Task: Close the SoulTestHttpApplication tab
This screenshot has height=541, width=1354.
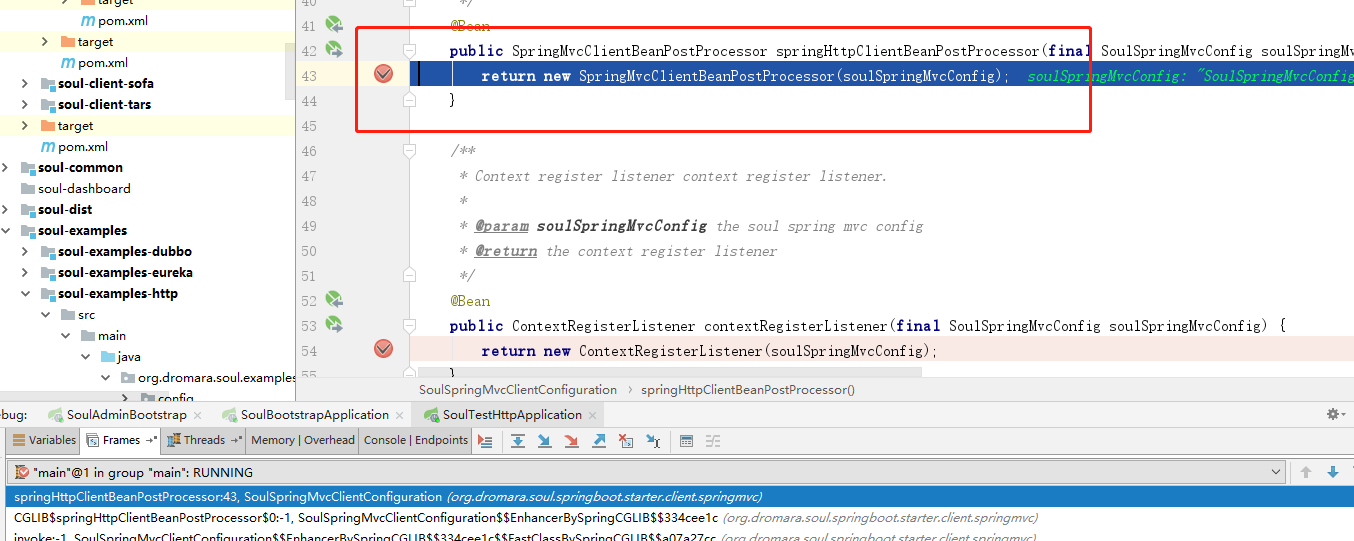Action: click(x=592, y=415)
